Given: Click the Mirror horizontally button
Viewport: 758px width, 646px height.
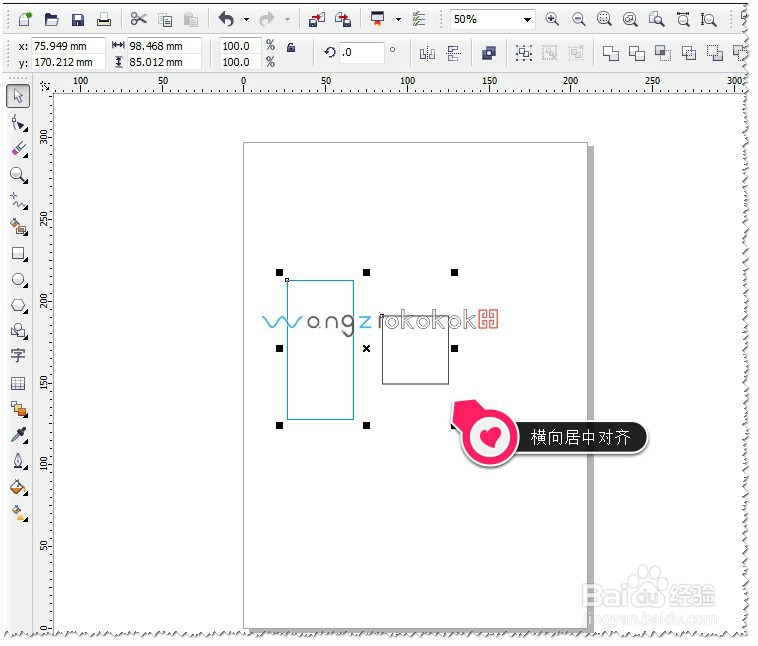Looking at the screenshot, I should 427,53.
